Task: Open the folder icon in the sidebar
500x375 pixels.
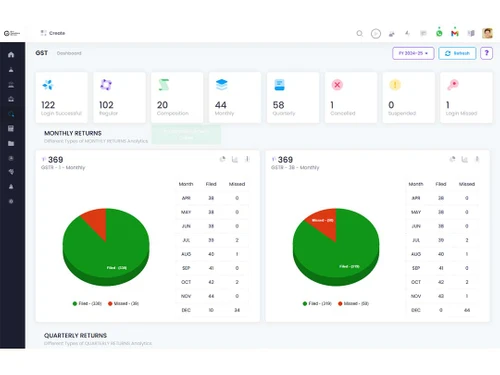Action: [x=11, y=143]
